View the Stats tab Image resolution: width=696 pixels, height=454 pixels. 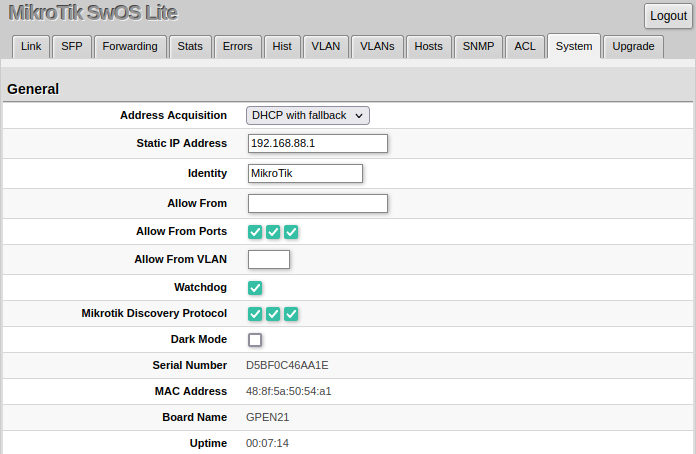190,47
